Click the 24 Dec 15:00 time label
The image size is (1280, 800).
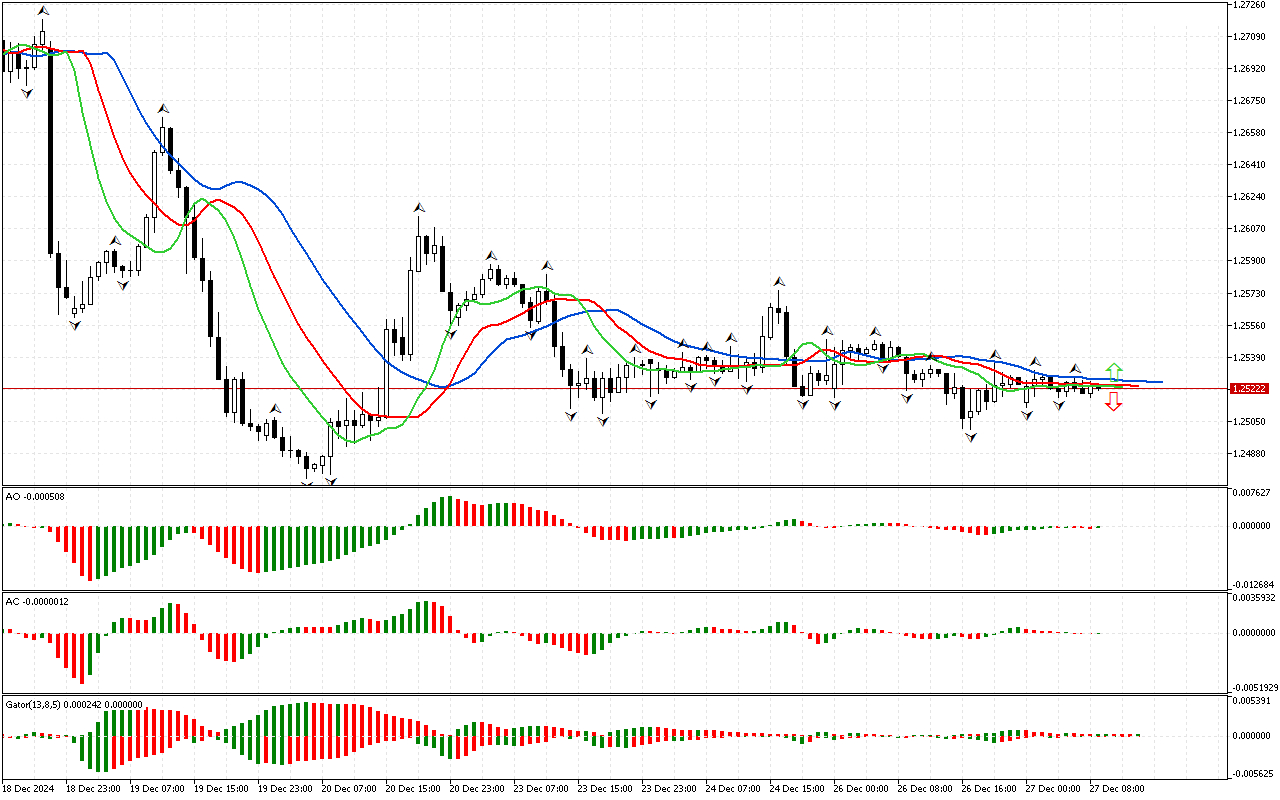pyautogui.click(x=797, y=789)
